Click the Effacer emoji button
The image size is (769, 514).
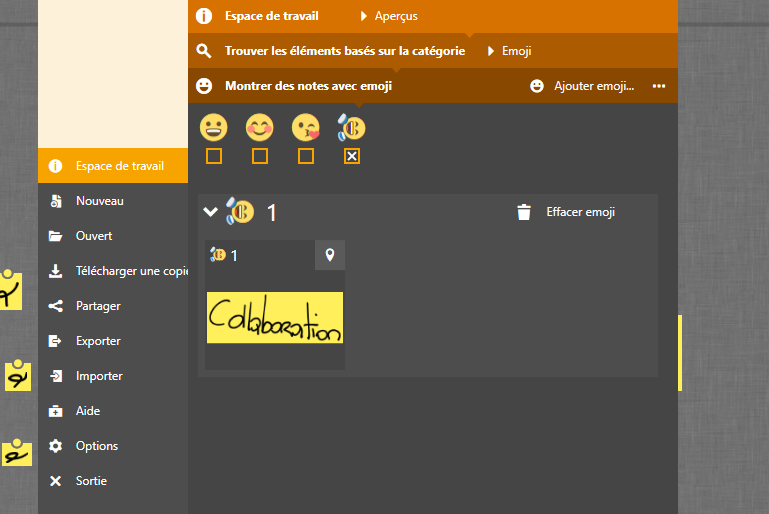[x=580, y=212]
